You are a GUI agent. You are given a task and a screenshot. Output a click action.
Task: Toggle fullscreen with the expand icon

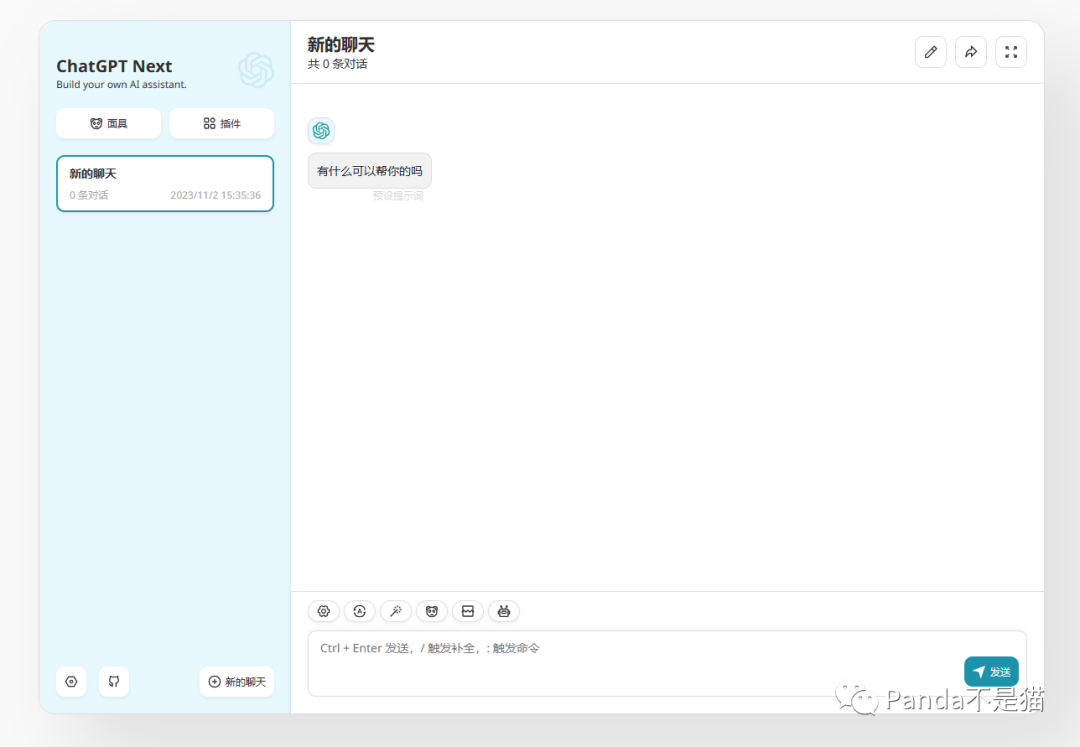(1011, 52)
